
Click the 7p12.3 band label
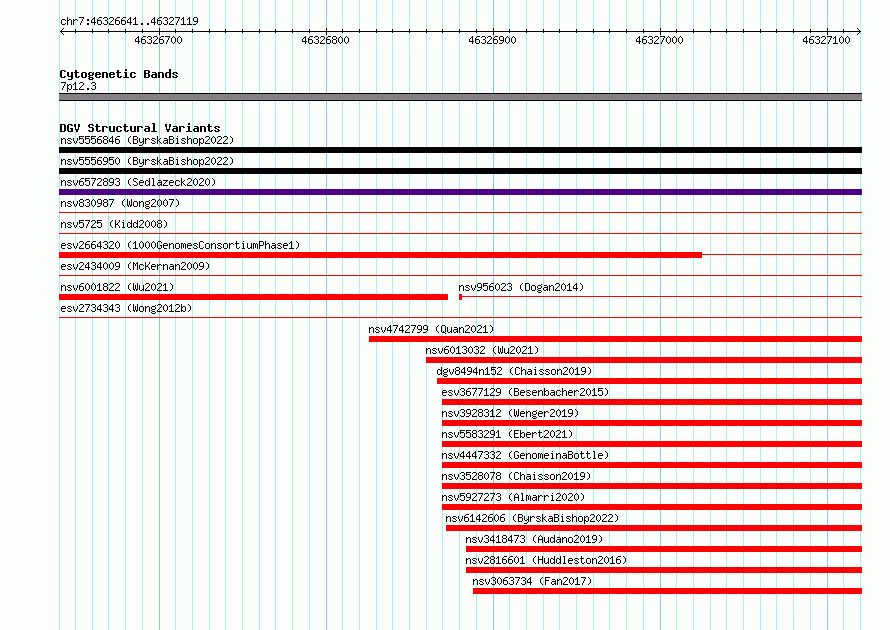[x=78, y=86]
